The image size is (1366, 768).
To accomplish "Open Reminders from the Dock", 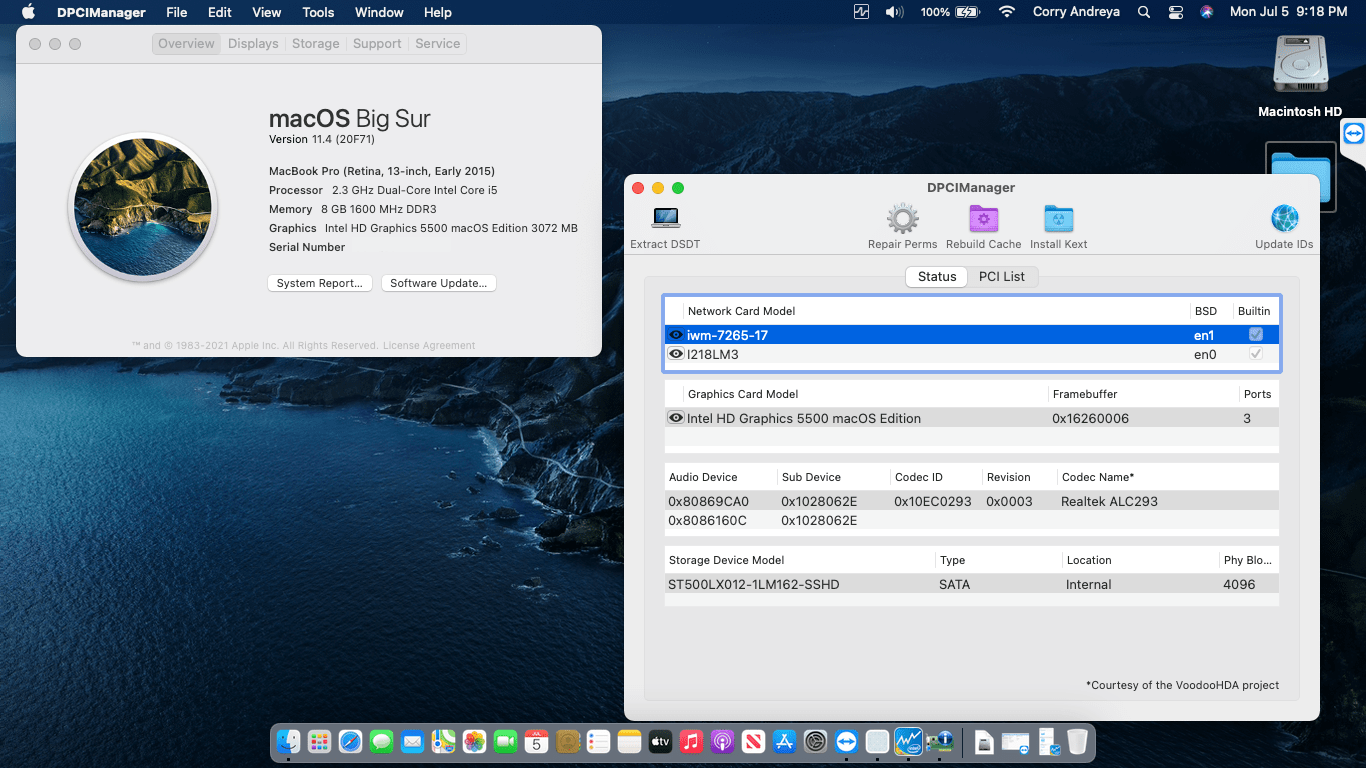I will (x=598, y=741).
